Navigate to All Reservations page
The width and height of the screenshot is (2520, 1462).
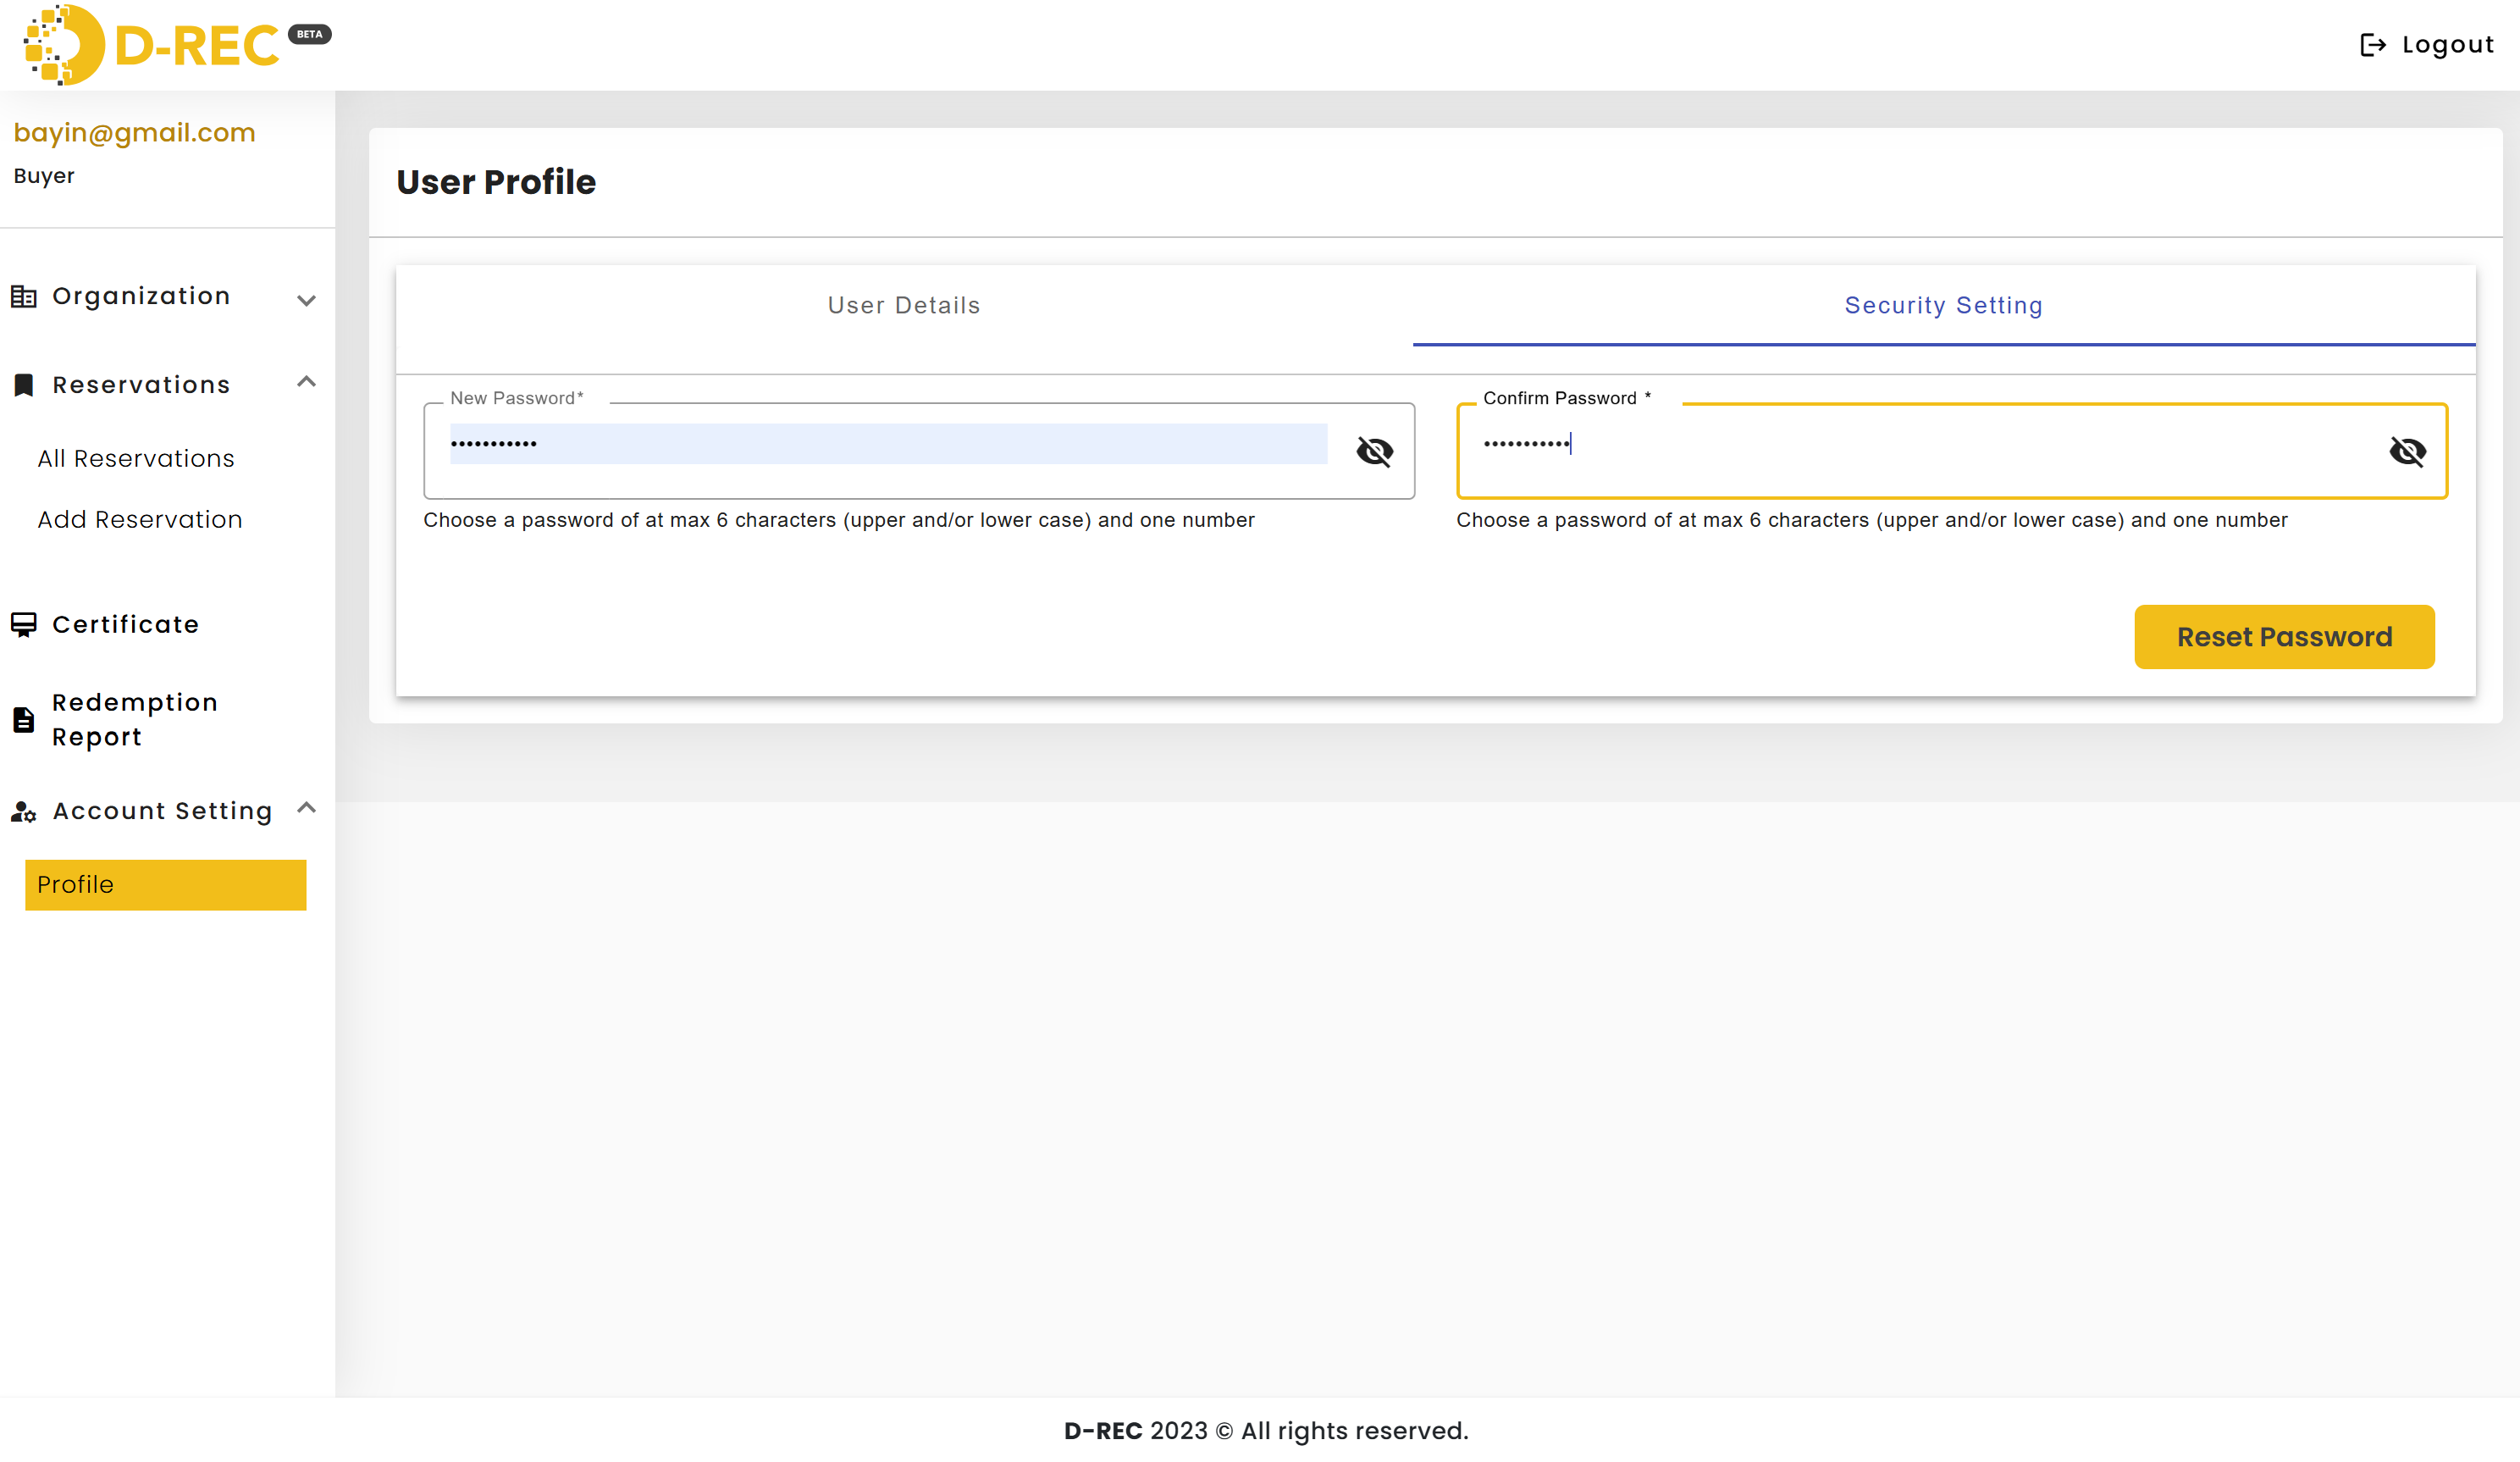135,457
